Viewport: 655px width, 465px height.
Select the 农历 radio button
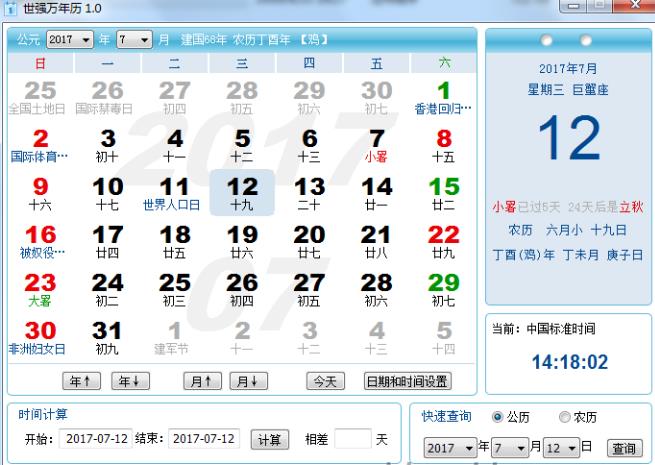565,417
